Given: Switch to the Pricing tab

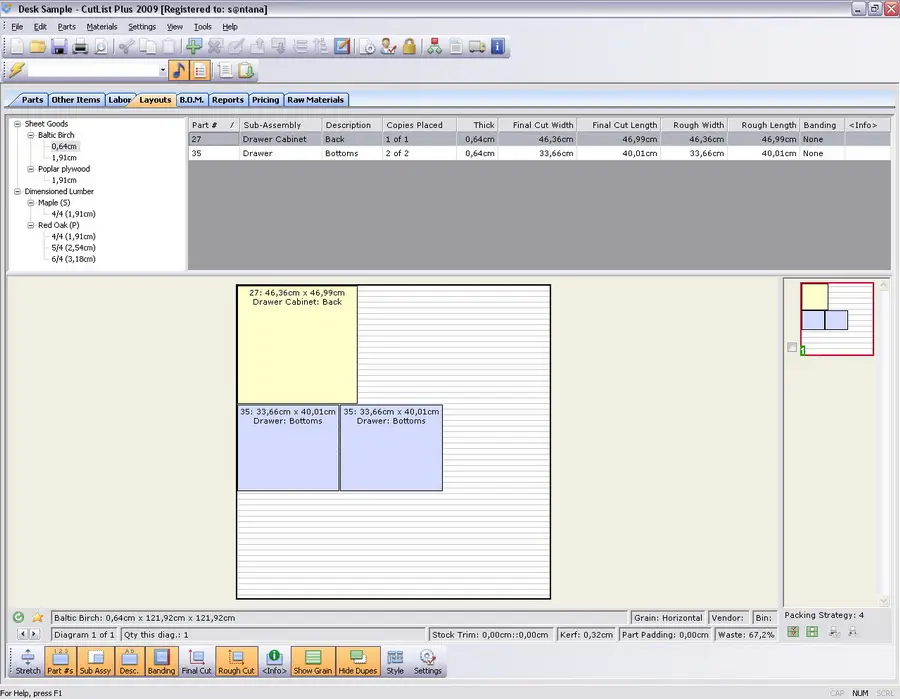Looking at the screenshot, I should 265,100.
